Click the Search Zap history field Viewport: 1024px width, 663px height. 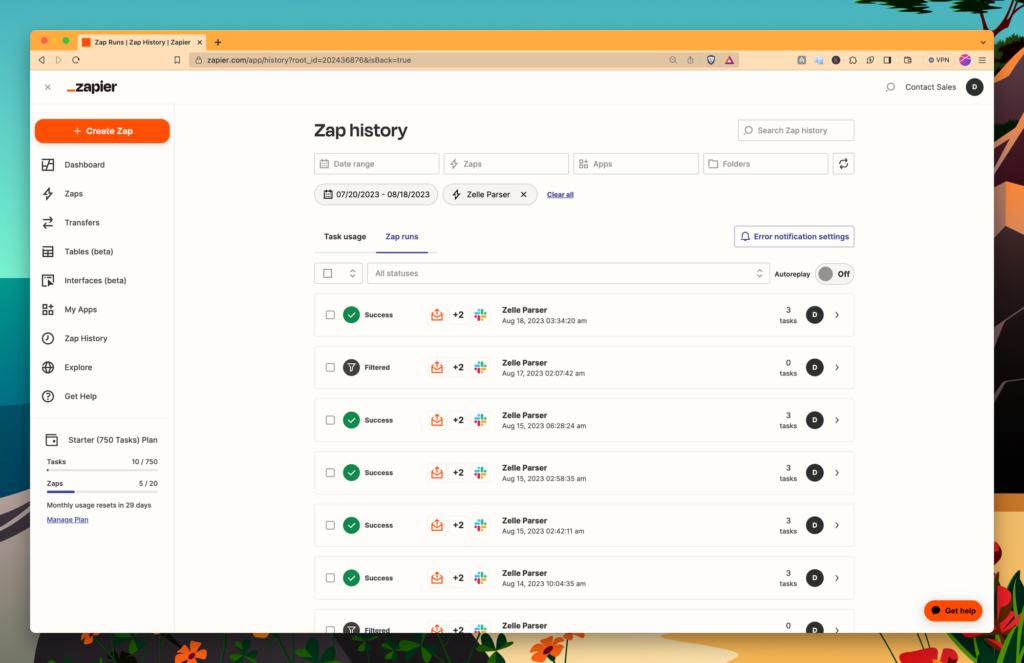click(x=797, y=130)
